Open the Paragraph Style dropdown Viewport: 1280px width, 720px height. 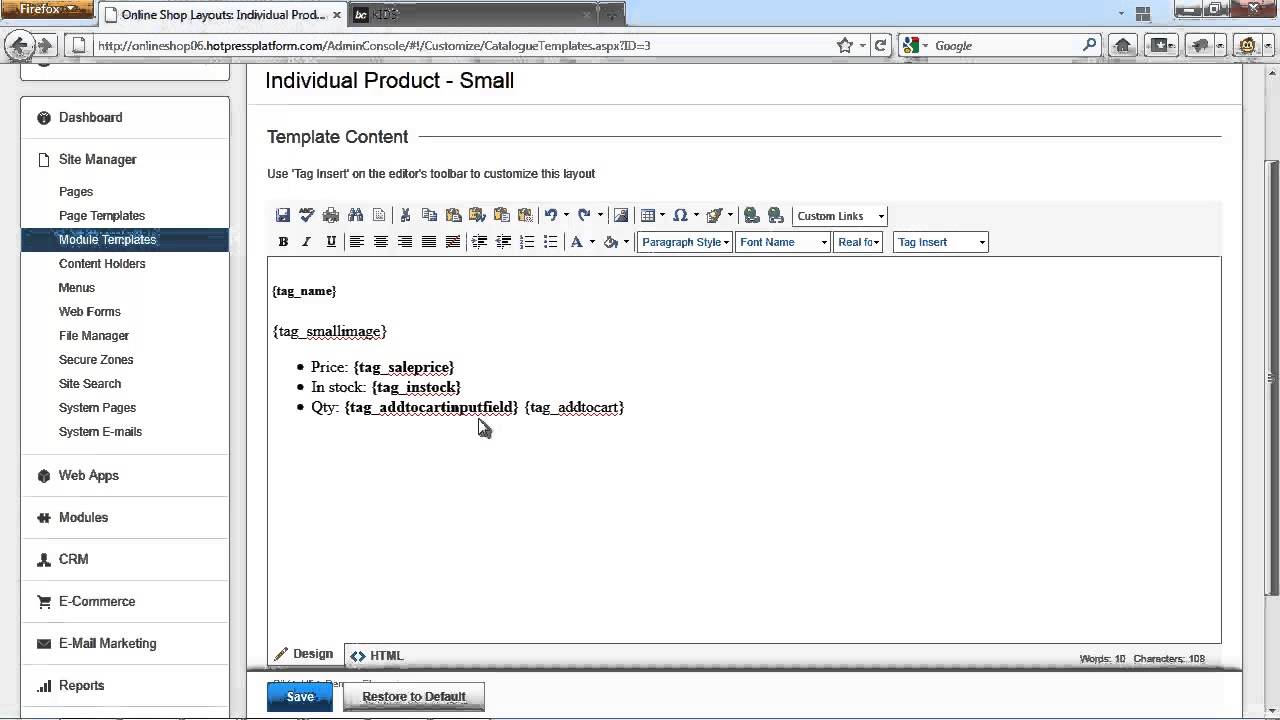pyautogui.click(x=684, y=242)
